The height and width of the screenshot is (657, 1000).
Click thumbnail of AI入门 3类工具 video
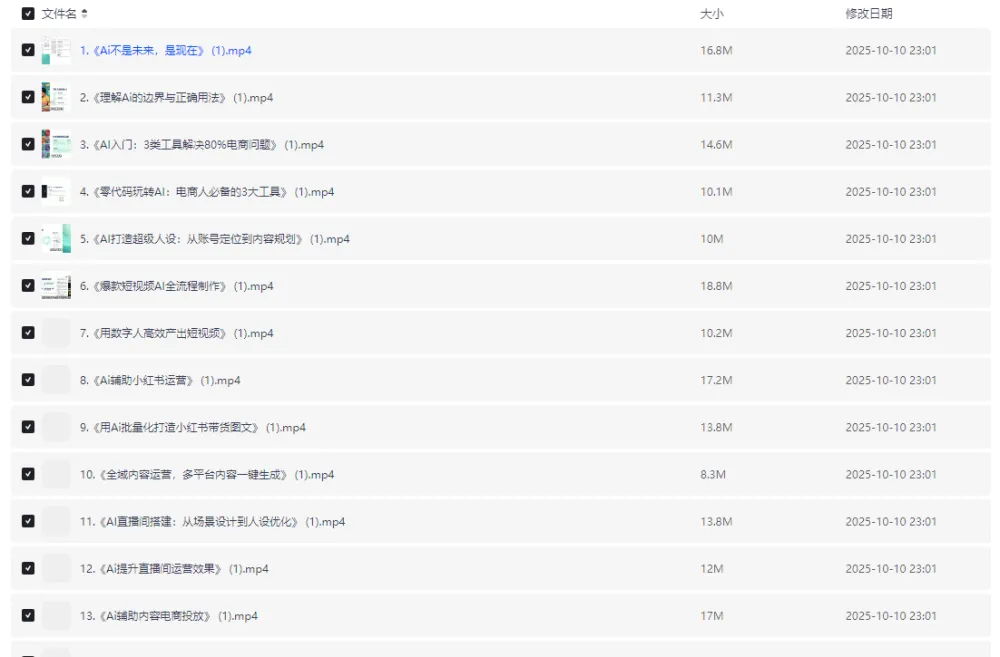56,144
